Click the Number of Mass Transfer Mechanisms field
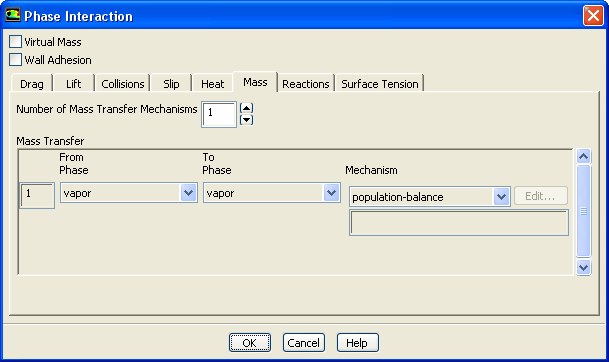 (x=219, y=114)
